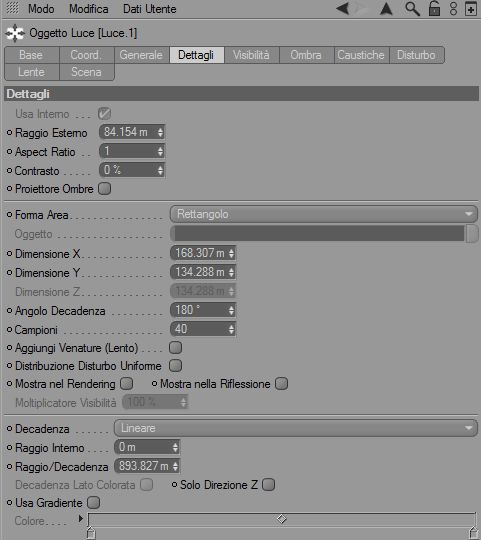This screenshot has height=540, width=481.
Task: Click Campioni stepper arrows
Action: pyautogui.click(x=231, y=329)
